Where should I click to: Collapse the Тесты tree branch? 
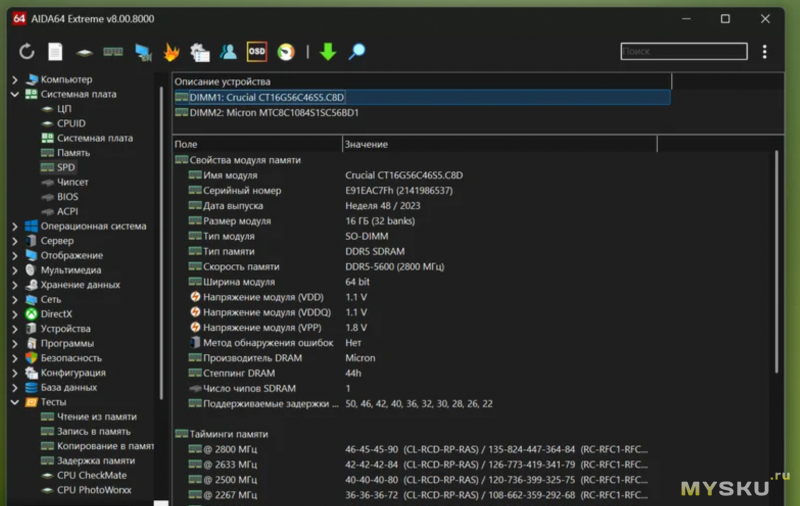[x=15, y=402]
